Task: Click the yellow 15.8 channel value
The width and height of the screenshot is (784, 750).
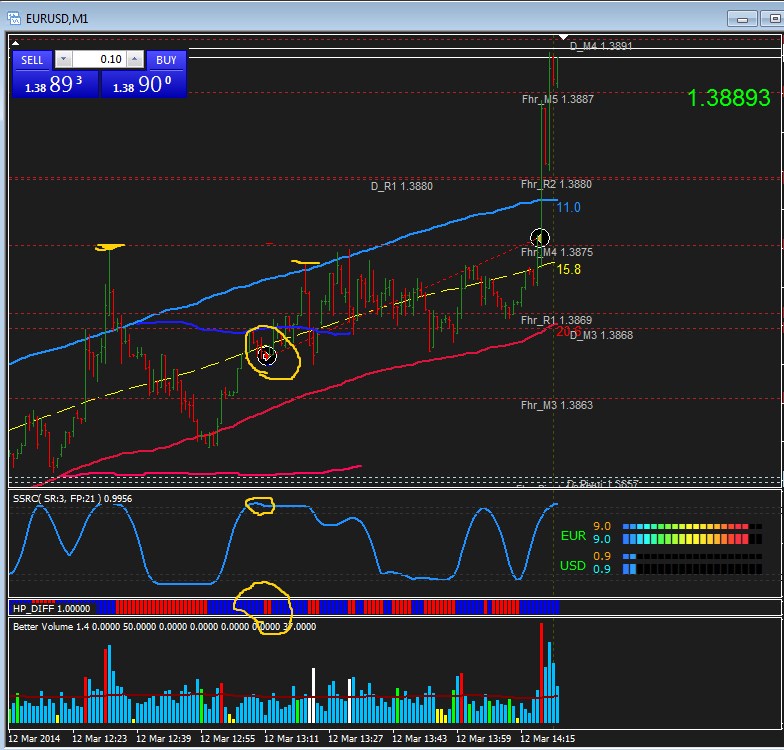Action: tap(568, 270)
